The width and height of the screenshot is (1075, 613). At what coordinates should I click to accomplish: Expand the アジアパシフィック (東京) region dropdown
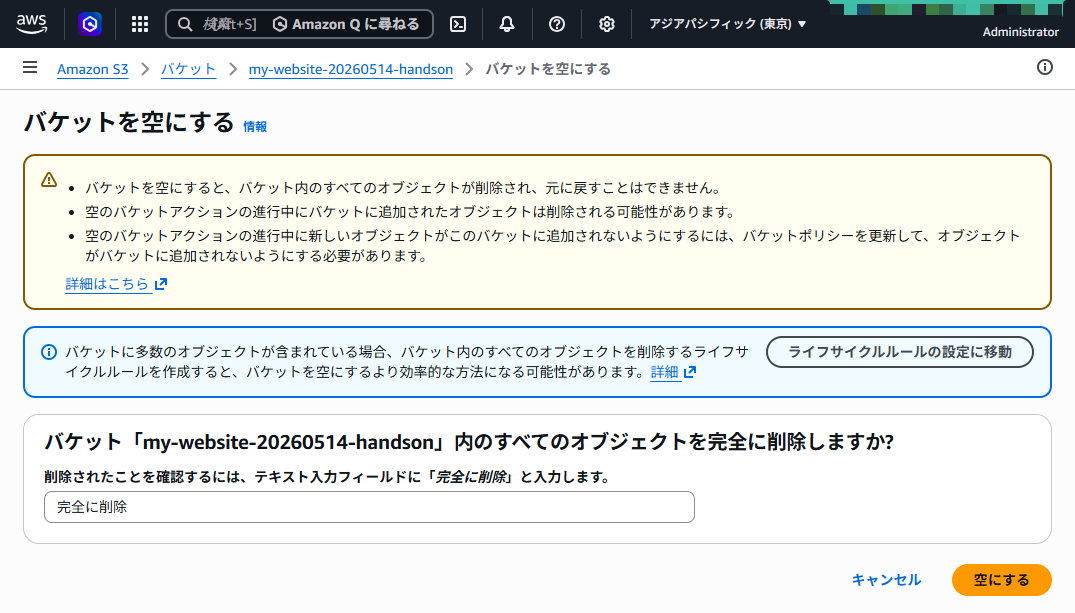(x=727, y=24)
